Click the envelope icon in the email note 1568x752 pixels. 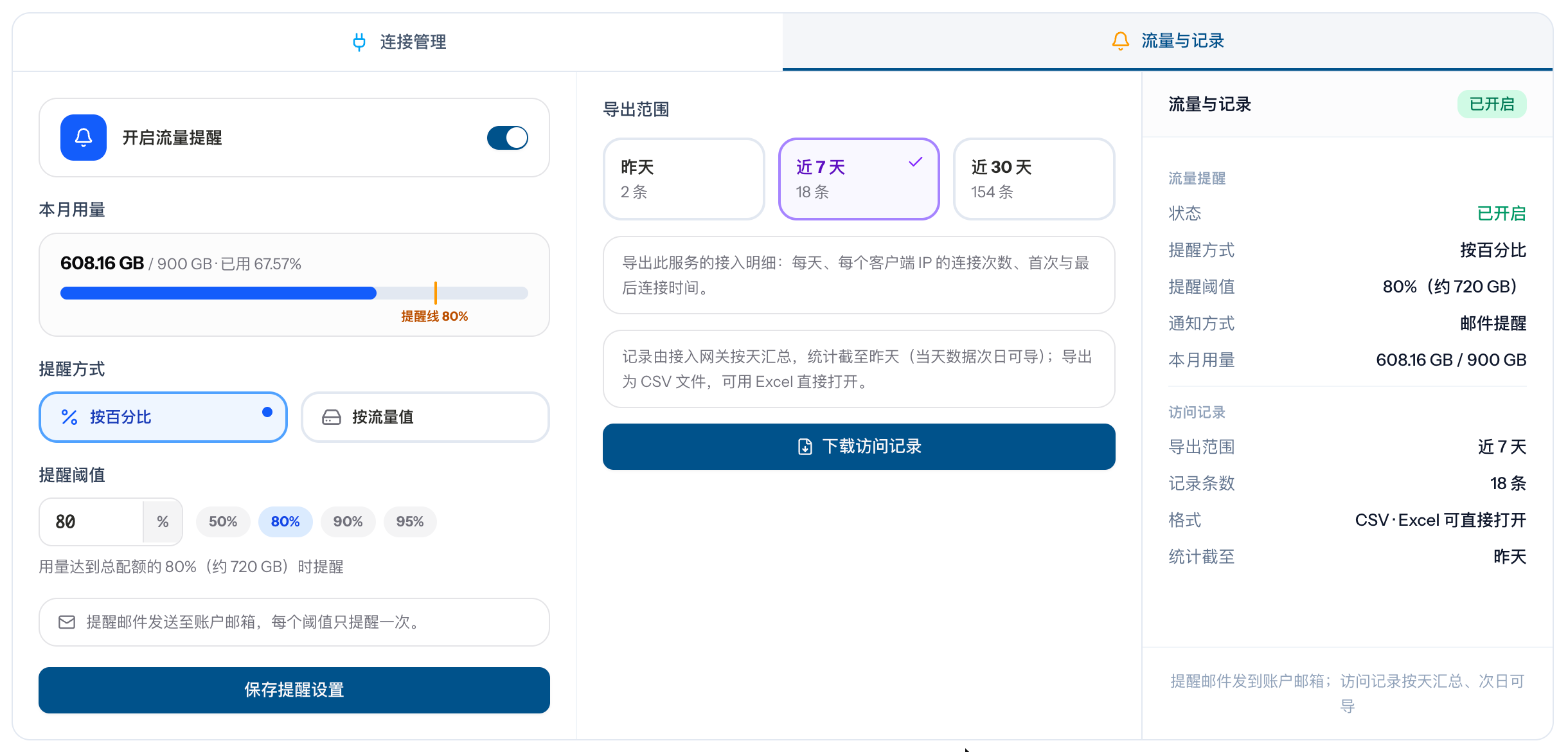coord(67,622)
